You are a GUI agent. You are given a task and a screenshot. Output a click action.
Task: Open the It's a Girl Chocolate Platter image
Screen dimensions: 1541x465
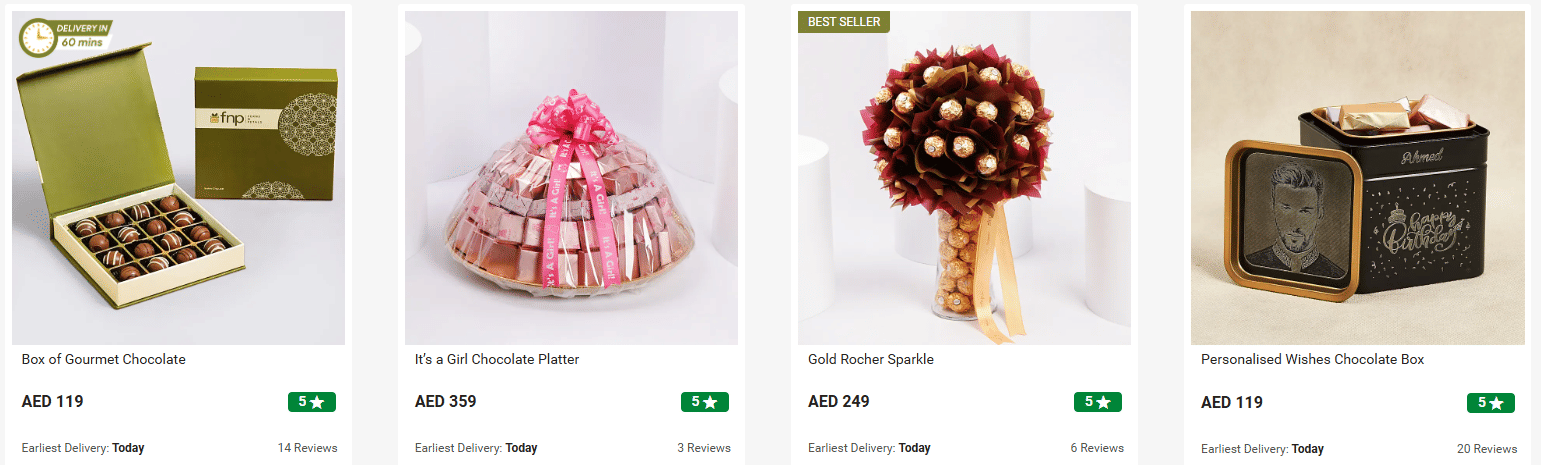pyautogui.click(x=571, y=178)
